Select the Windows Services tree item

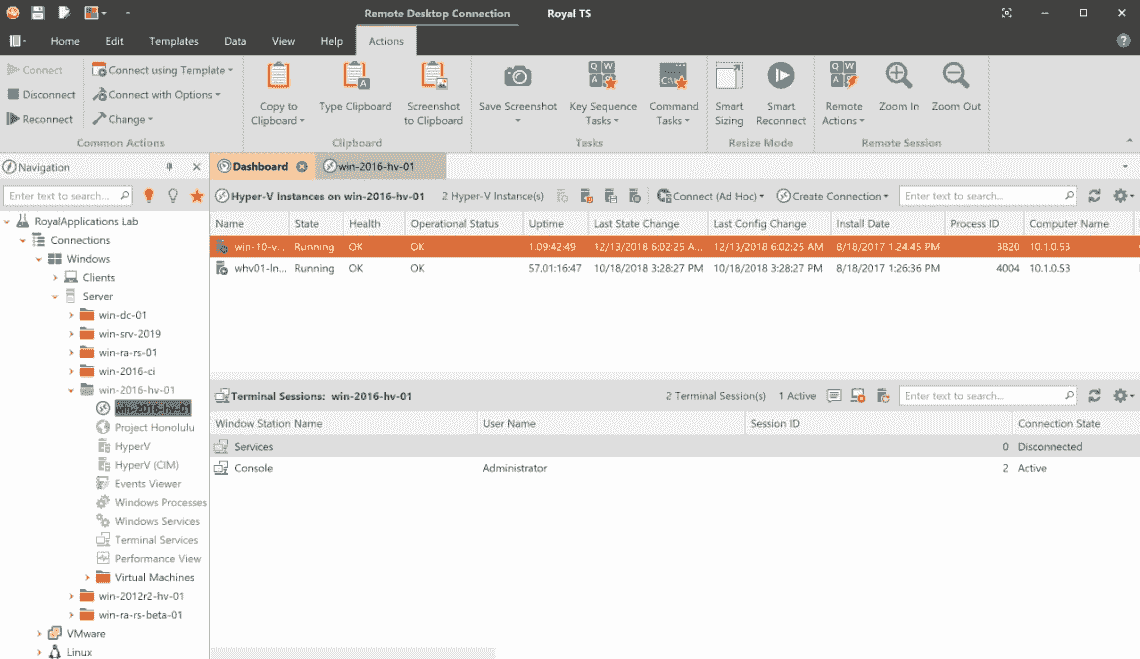157,521
